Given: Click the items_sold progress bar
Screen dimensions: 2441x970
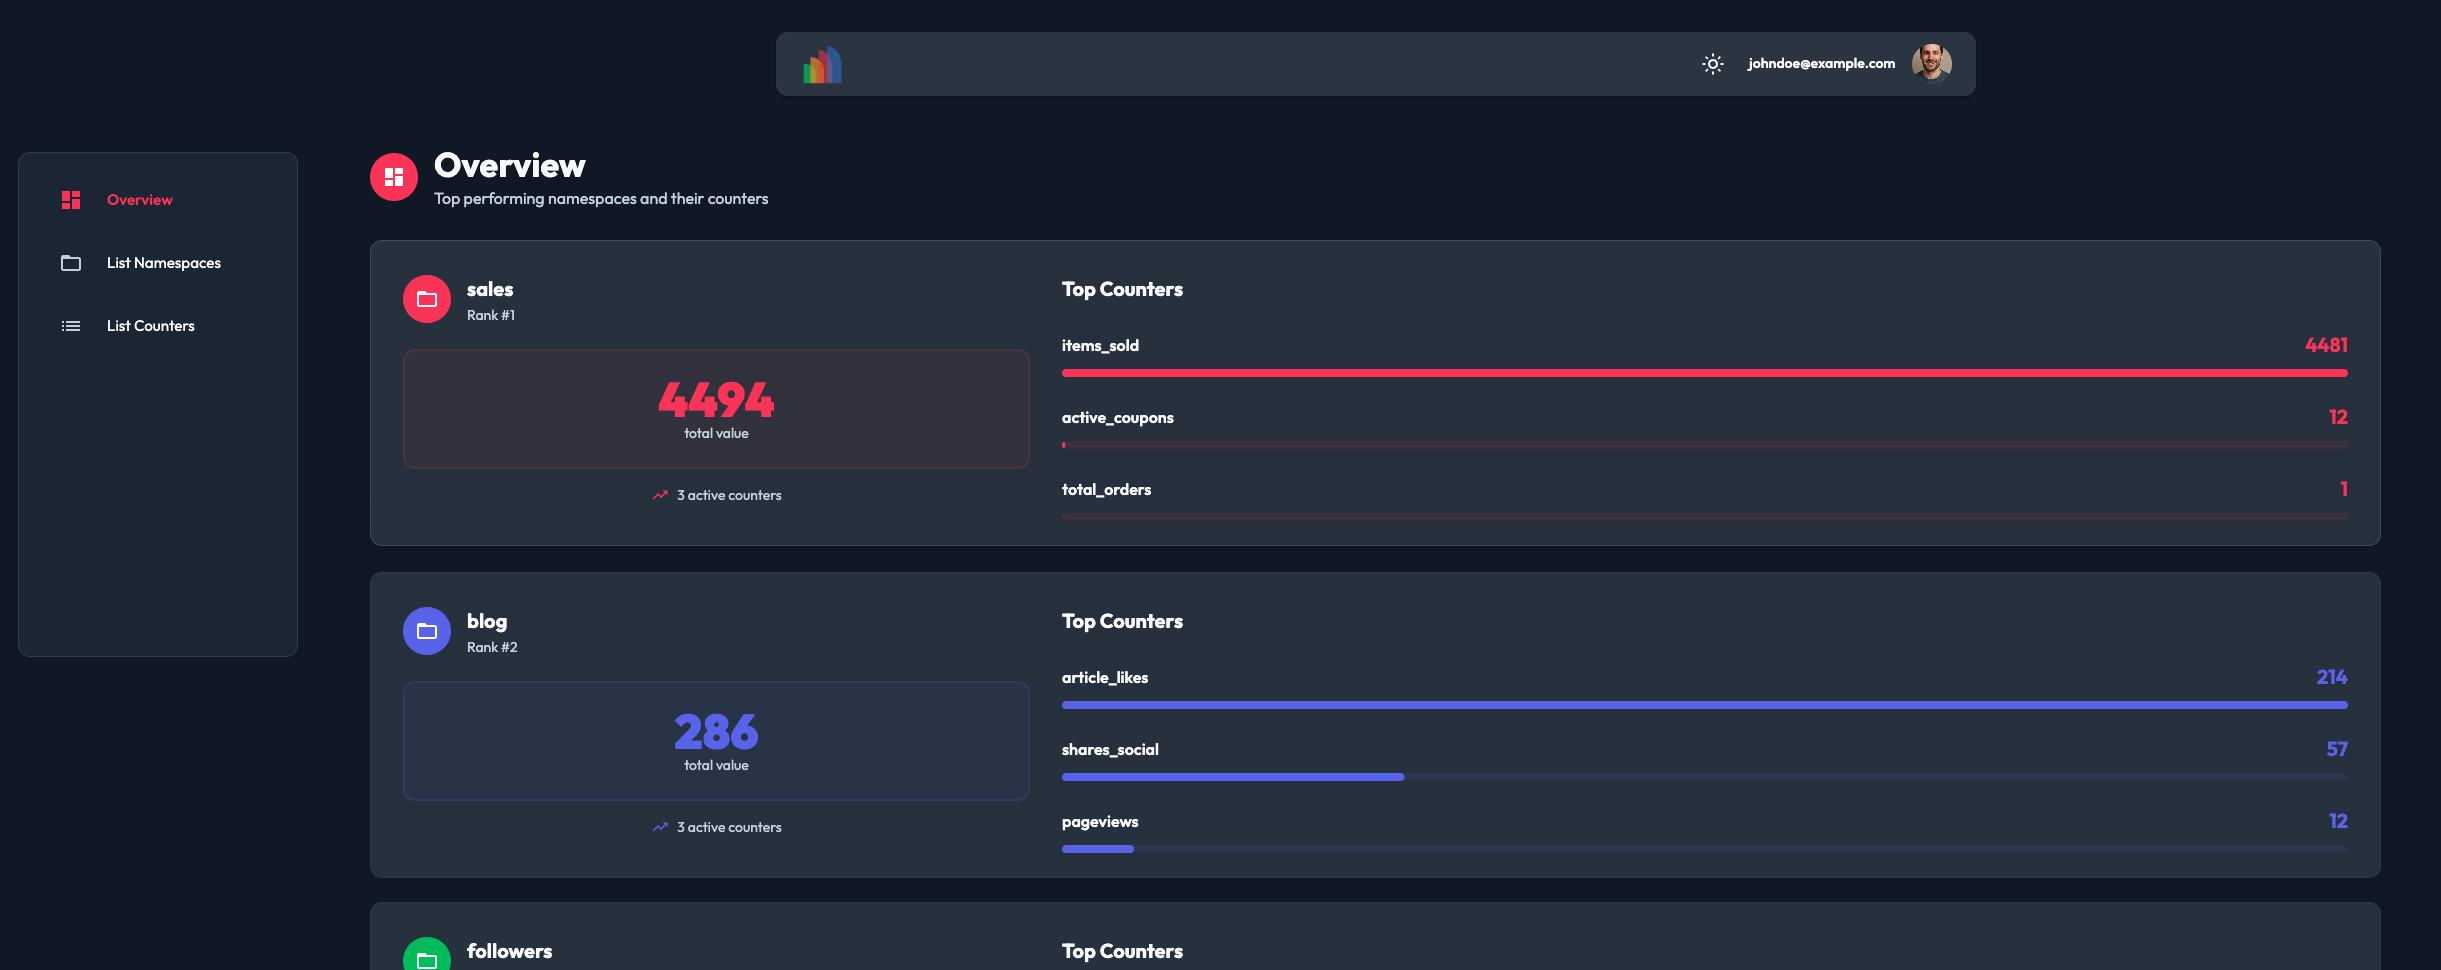Looking at the screenshot, I should pyautogui.click(x=1704, y=373).
